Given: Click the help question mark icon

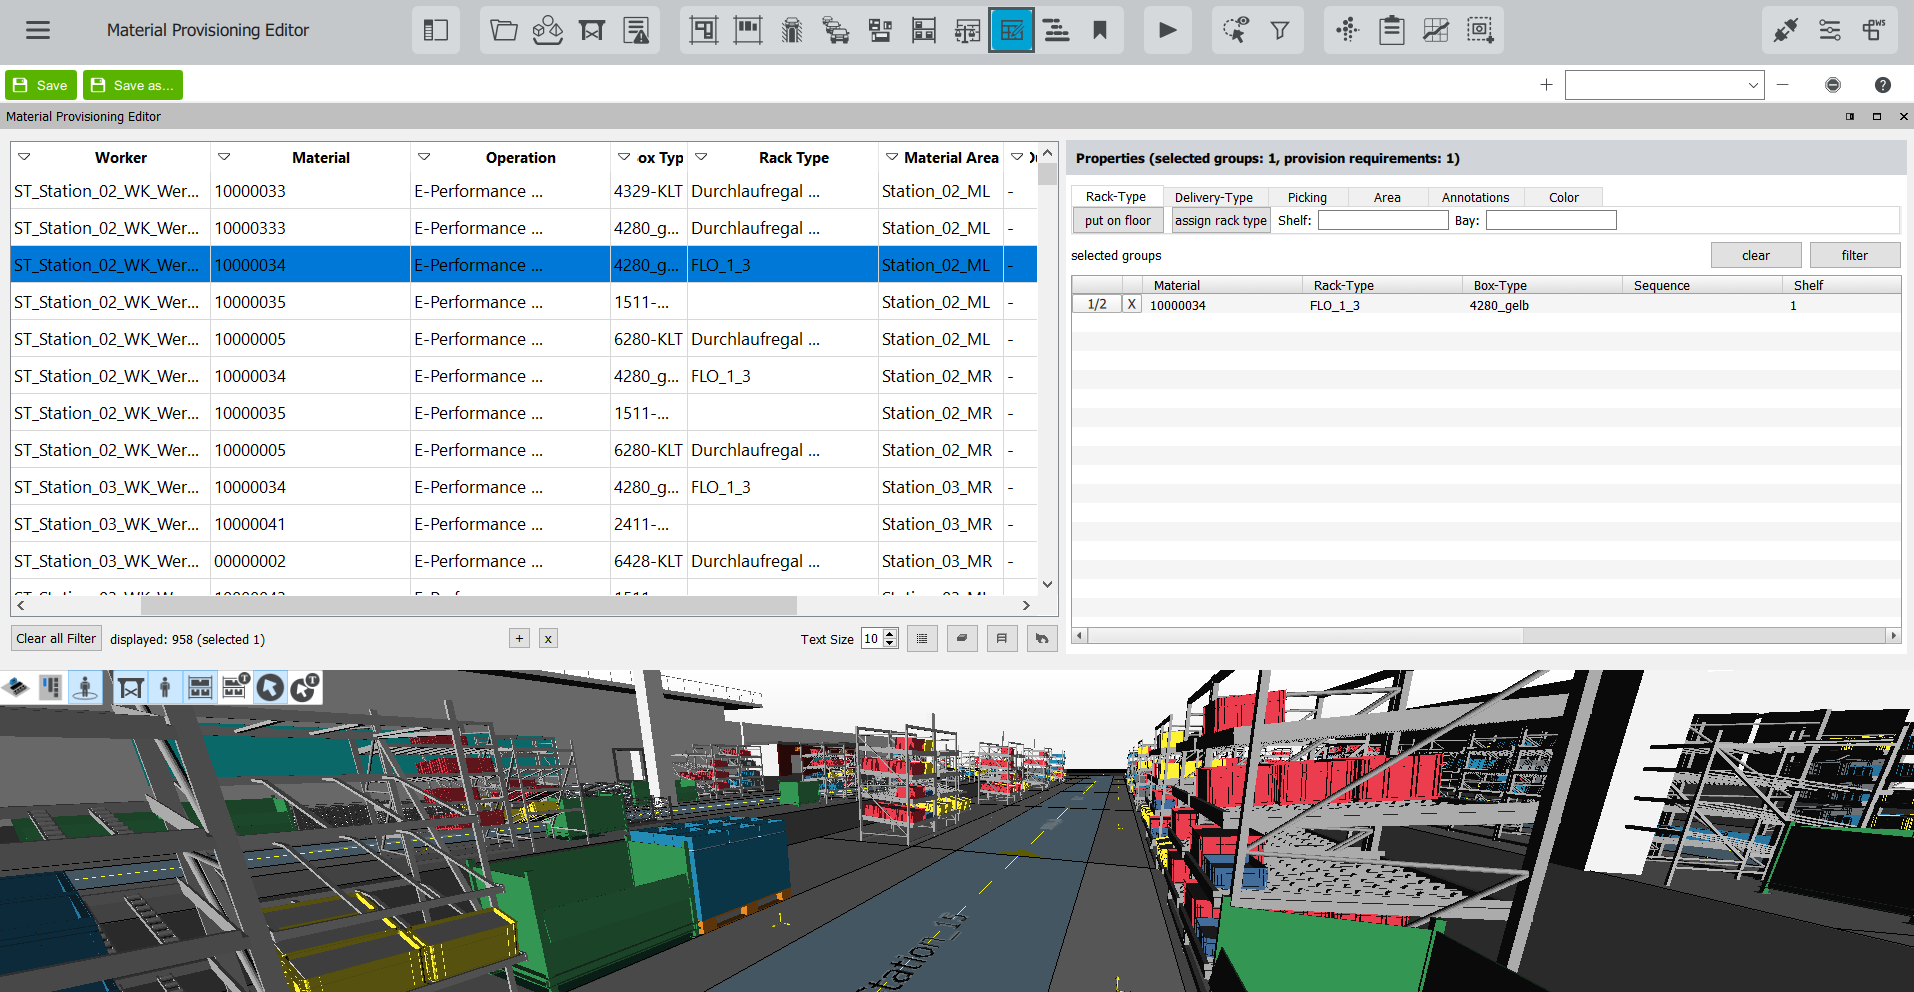Looking at the screenshot, I should click(x=1883, y=85).
